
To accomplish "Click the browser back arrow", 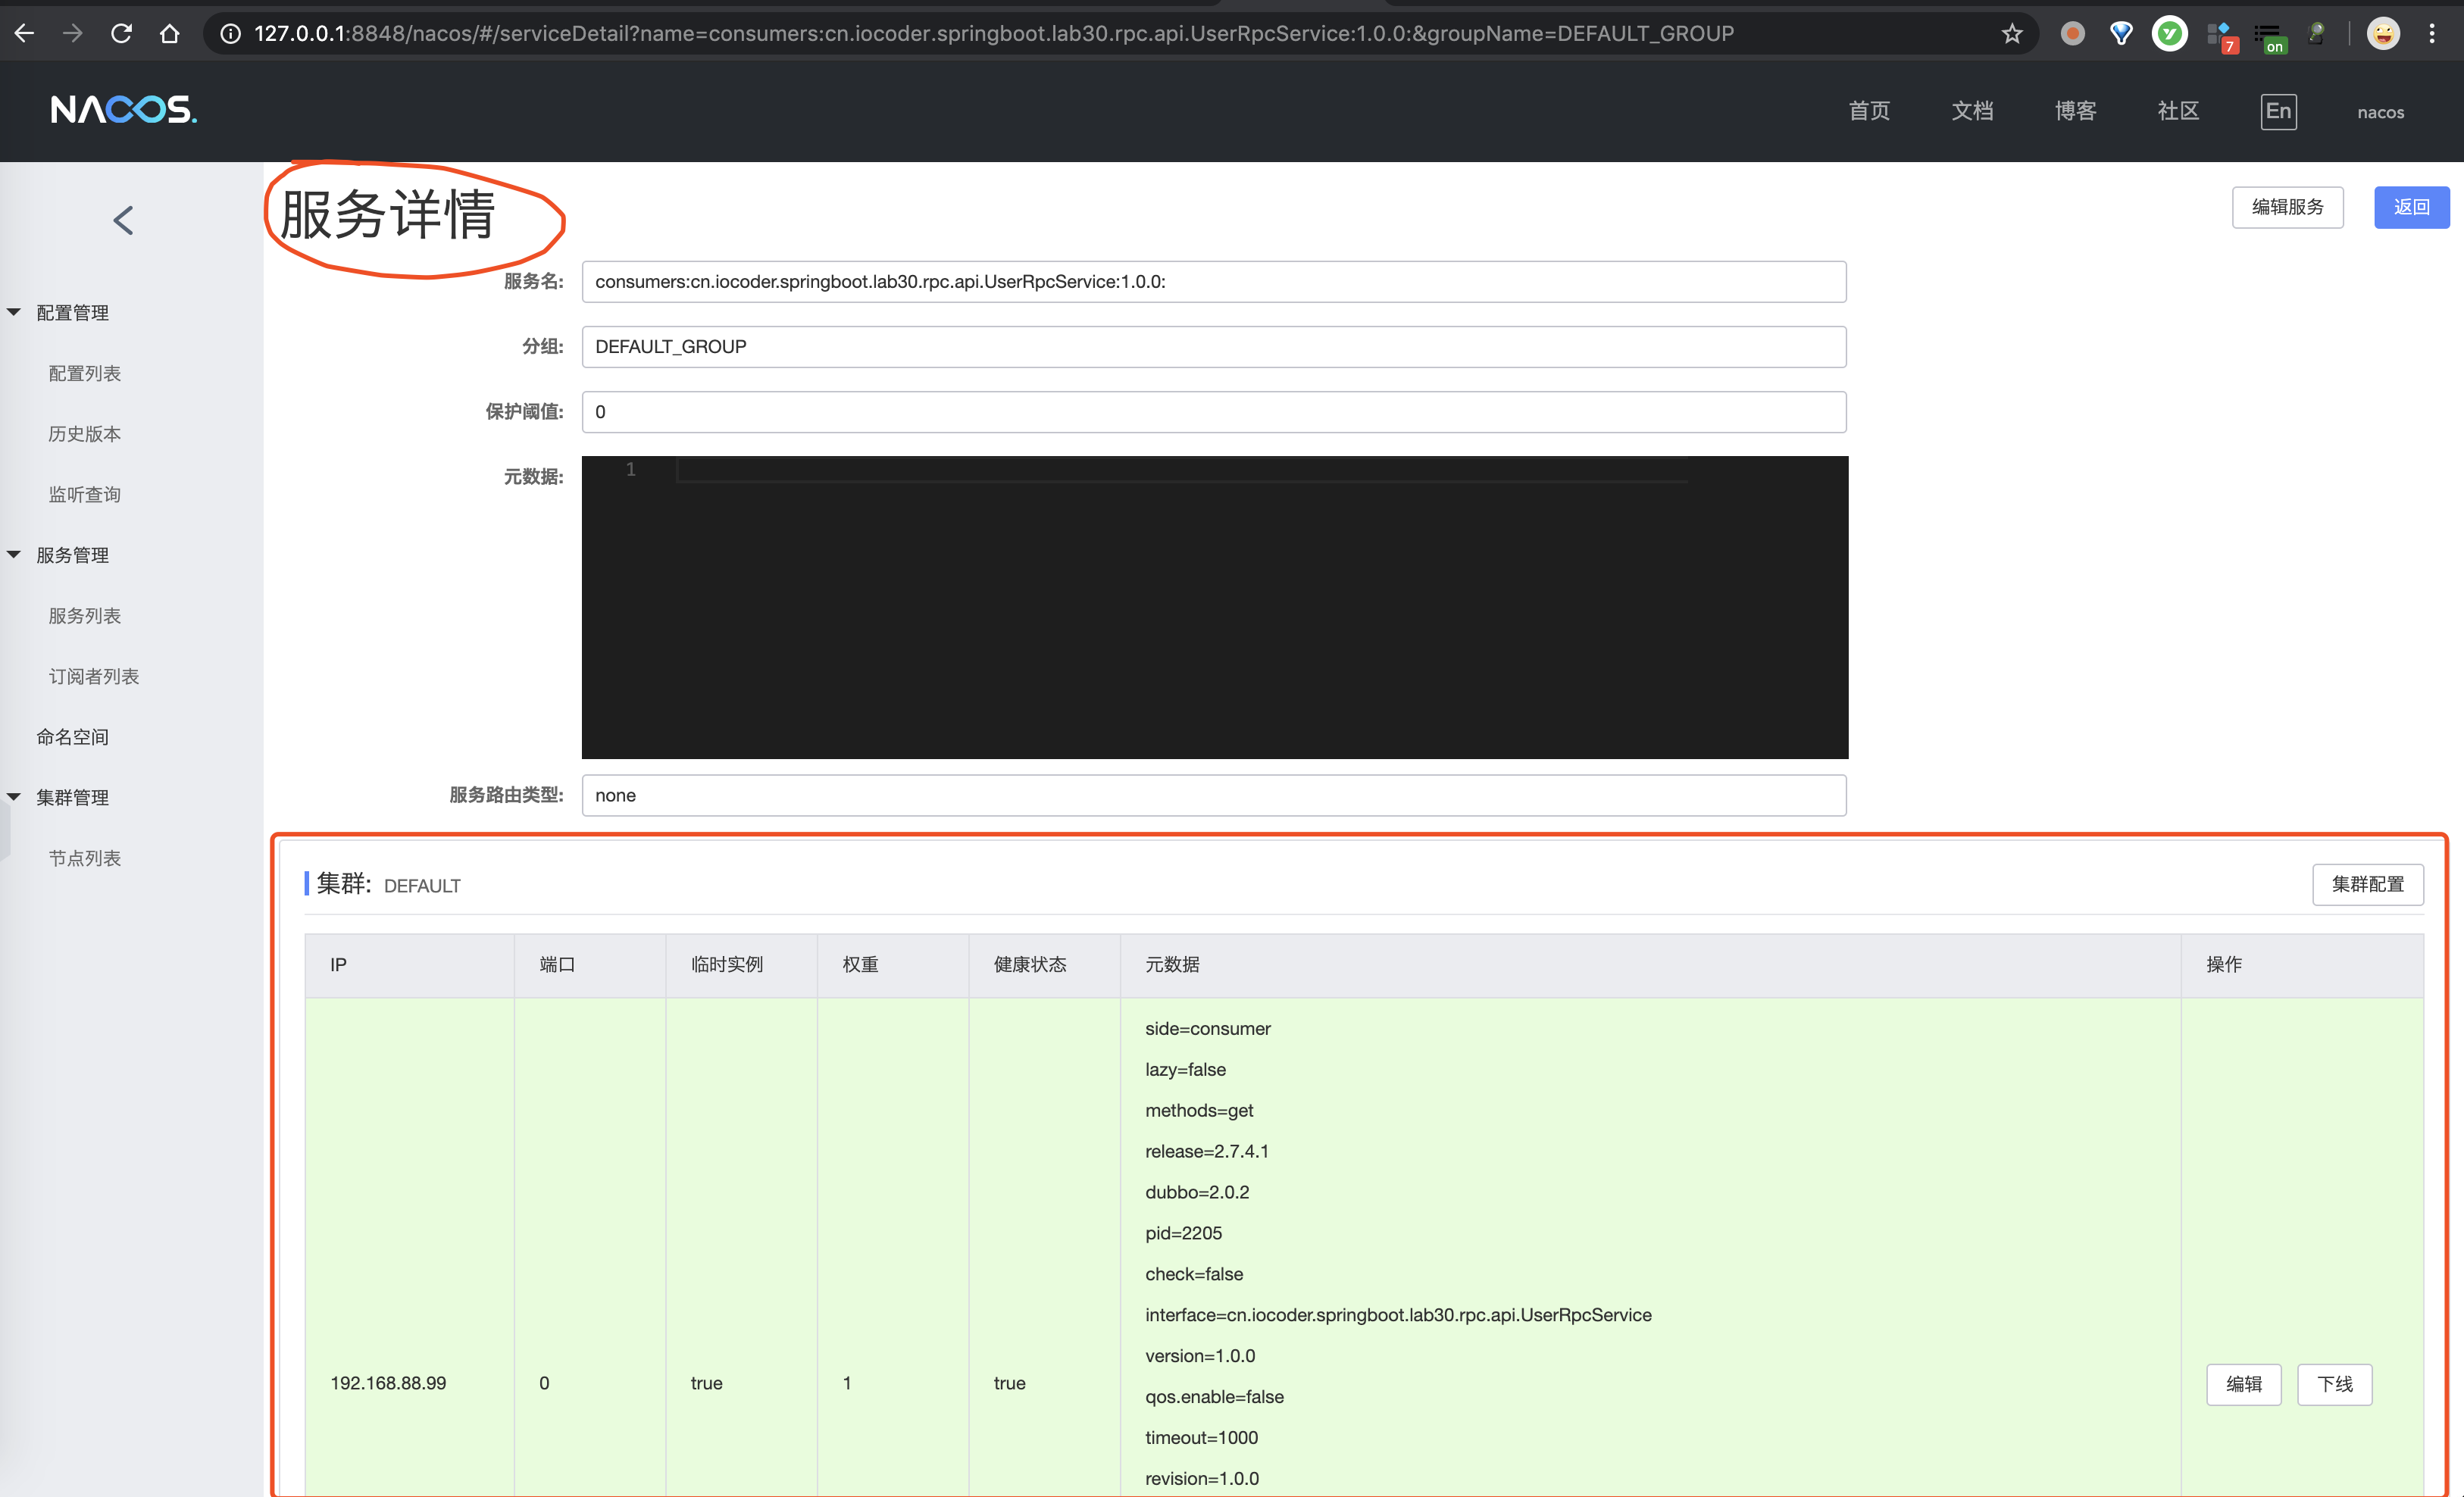I will [x=25, y=33].
